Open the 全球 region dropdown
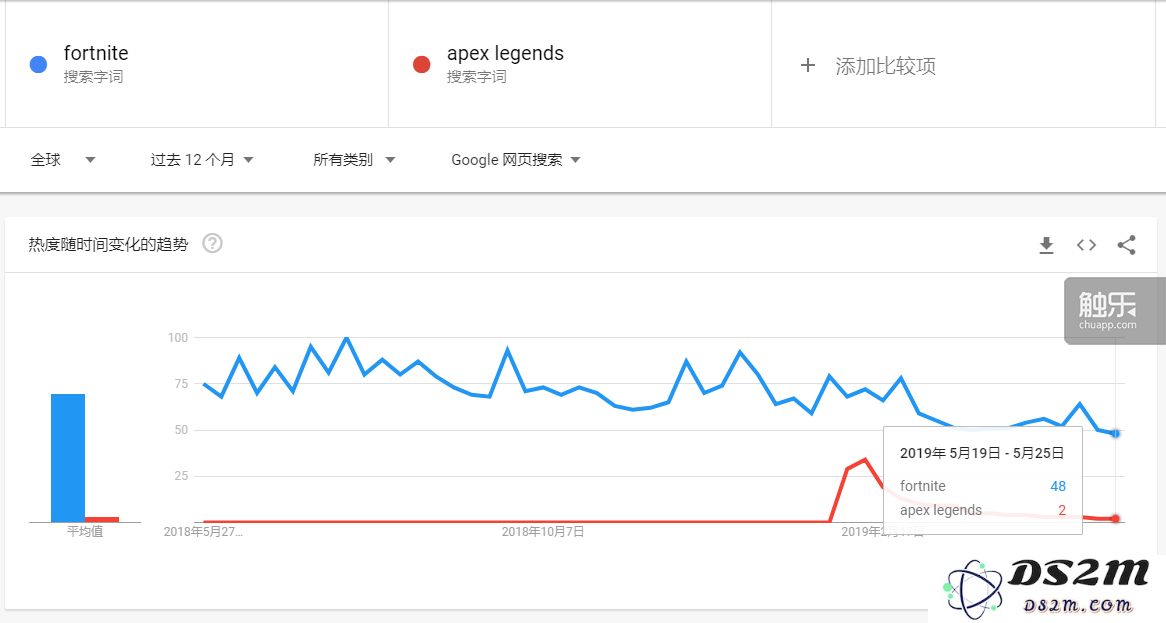This screenshot has height=623, width=1166. (x=62, y=160)
